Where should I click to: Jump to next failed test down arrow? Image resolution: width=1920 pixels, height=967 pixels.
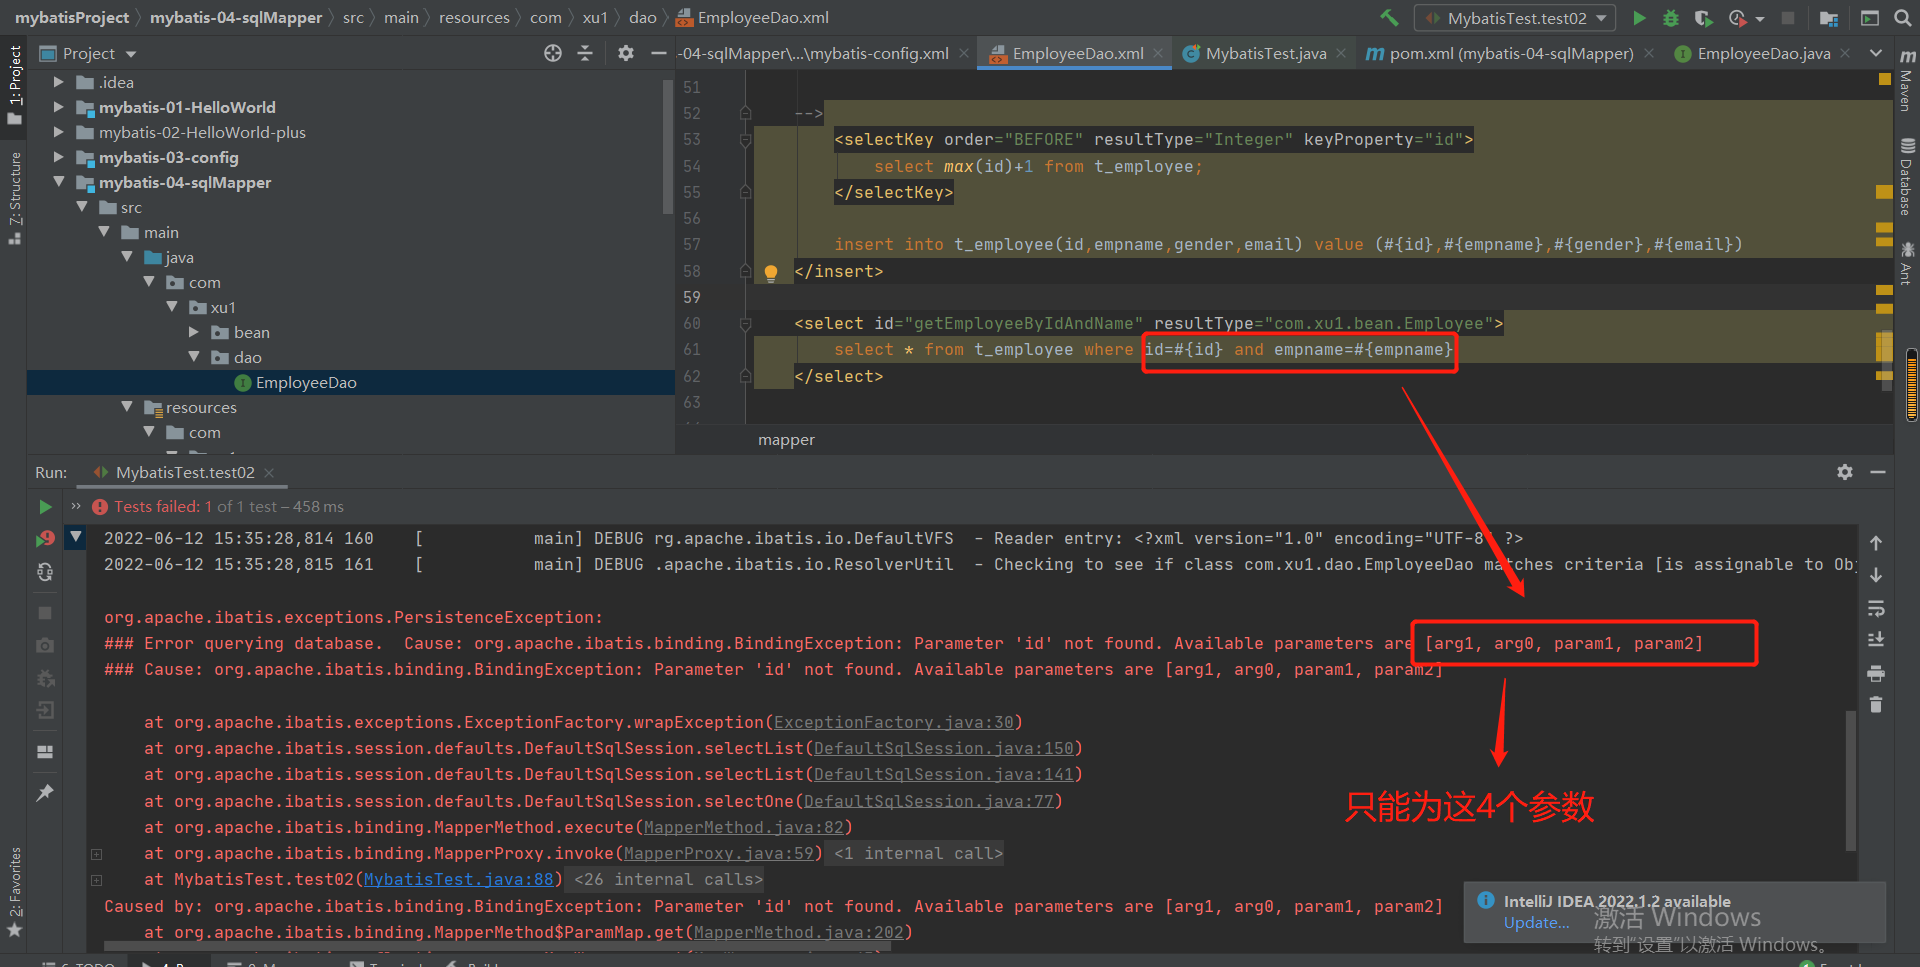[x=1876, y=575]
